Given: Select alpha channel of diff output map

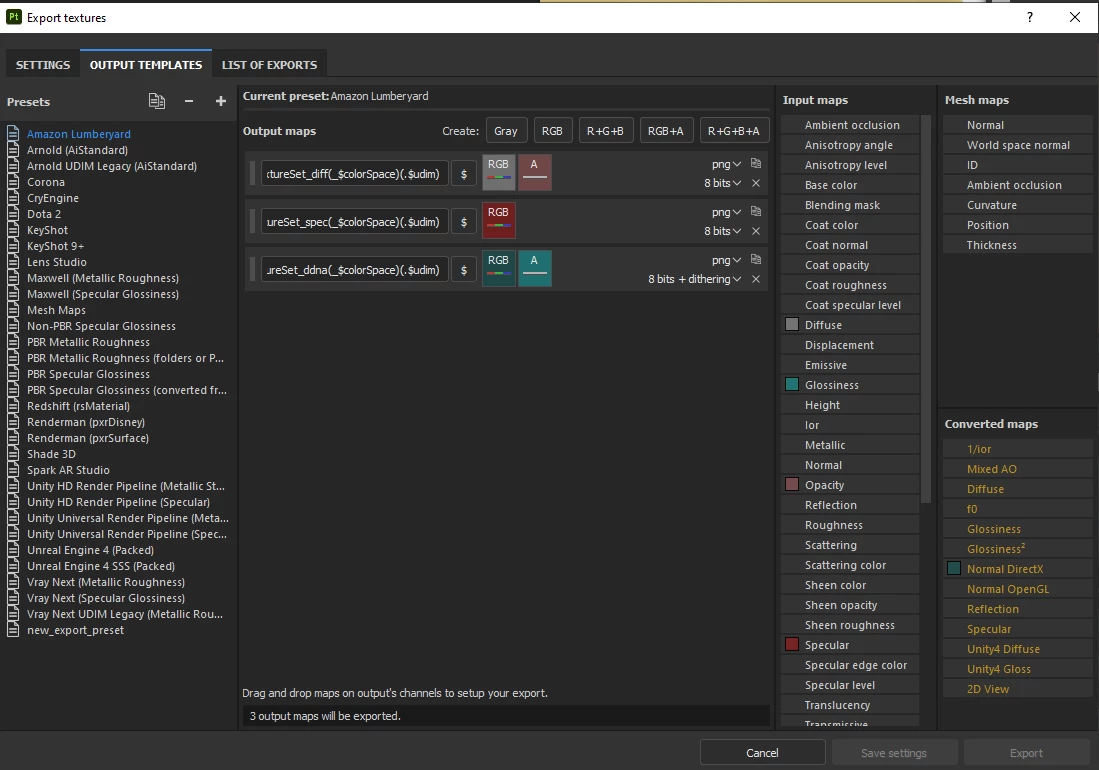Looking at the screenshot, I should click(534, 172).
